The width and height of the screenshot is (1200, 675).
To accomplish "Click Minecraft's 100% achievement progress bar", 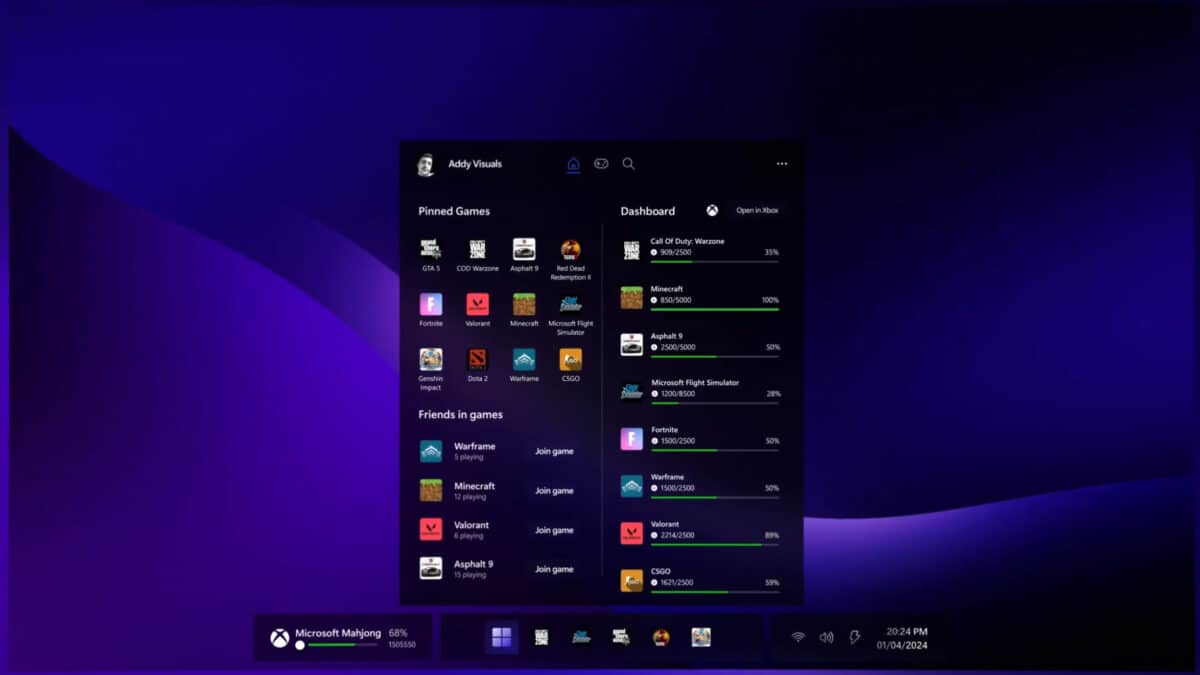I will tap(716, 311).
